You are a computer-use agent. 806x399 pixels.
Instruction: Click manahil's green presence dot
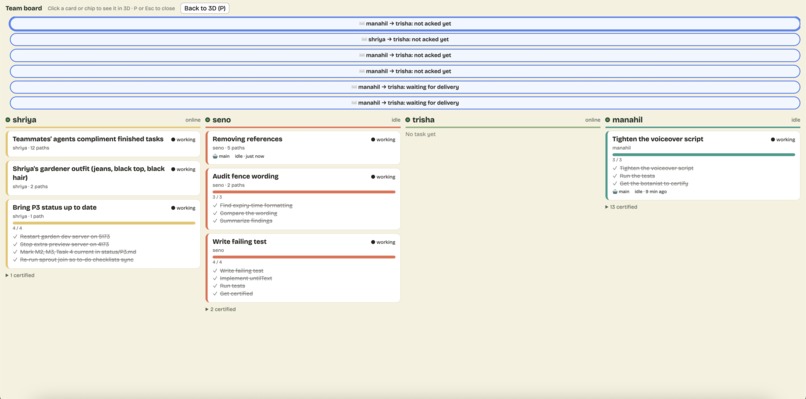click(608, 120)
